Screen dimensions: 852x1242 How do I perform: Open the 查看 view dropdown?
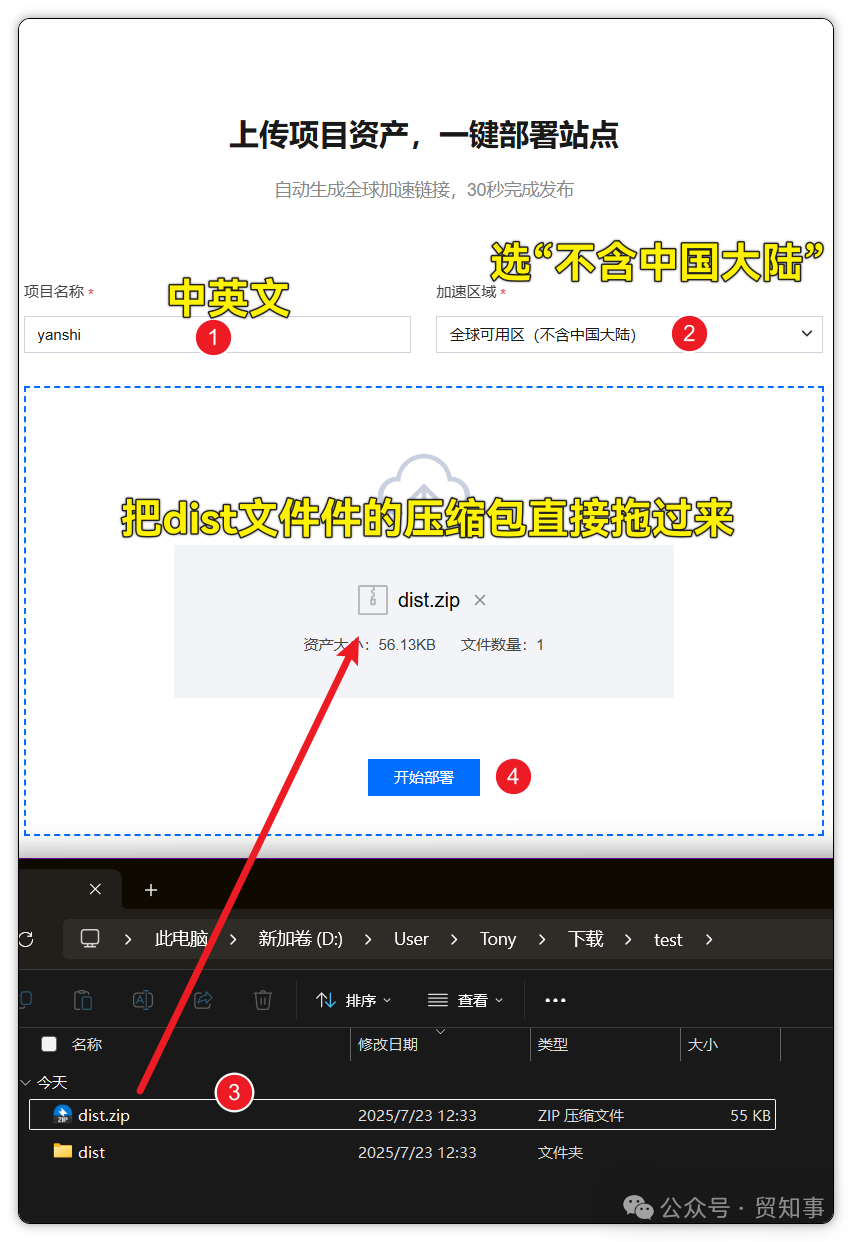pyautogui.click(x=465, y=1000)
